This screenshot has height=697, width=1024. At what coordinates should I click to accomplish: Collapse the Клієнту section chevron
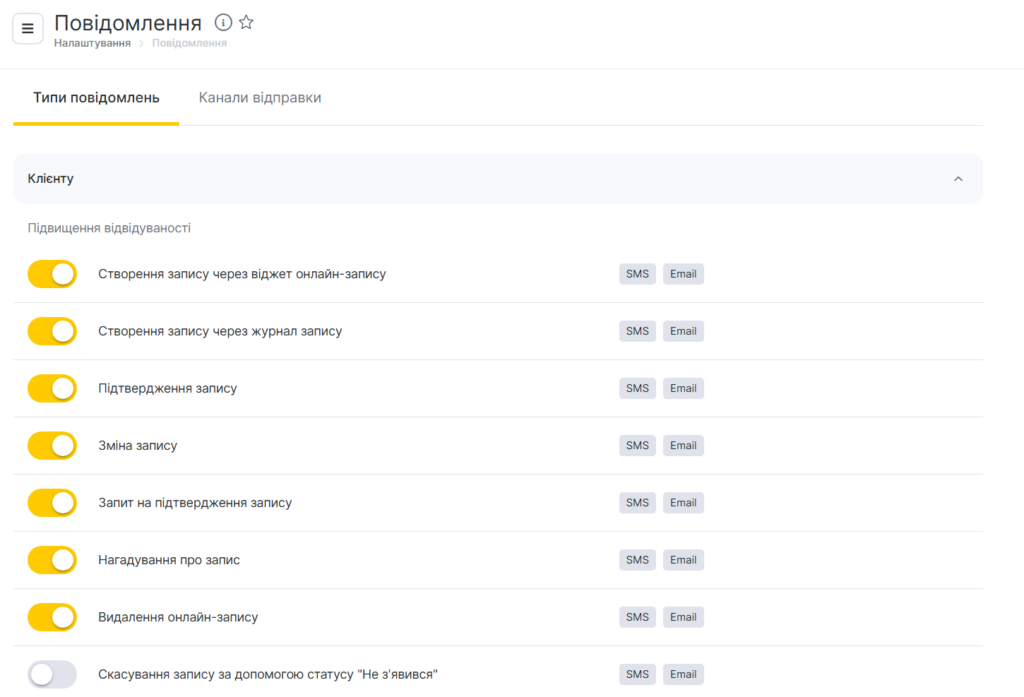[958, 179]
